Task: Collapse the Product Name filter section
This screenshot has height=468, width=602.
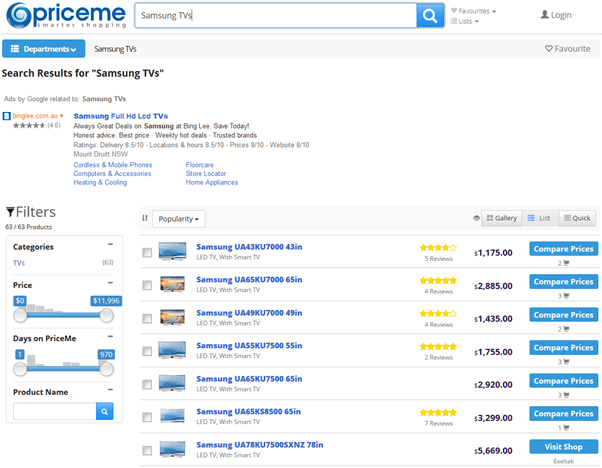Action: (x=110, y=390)
